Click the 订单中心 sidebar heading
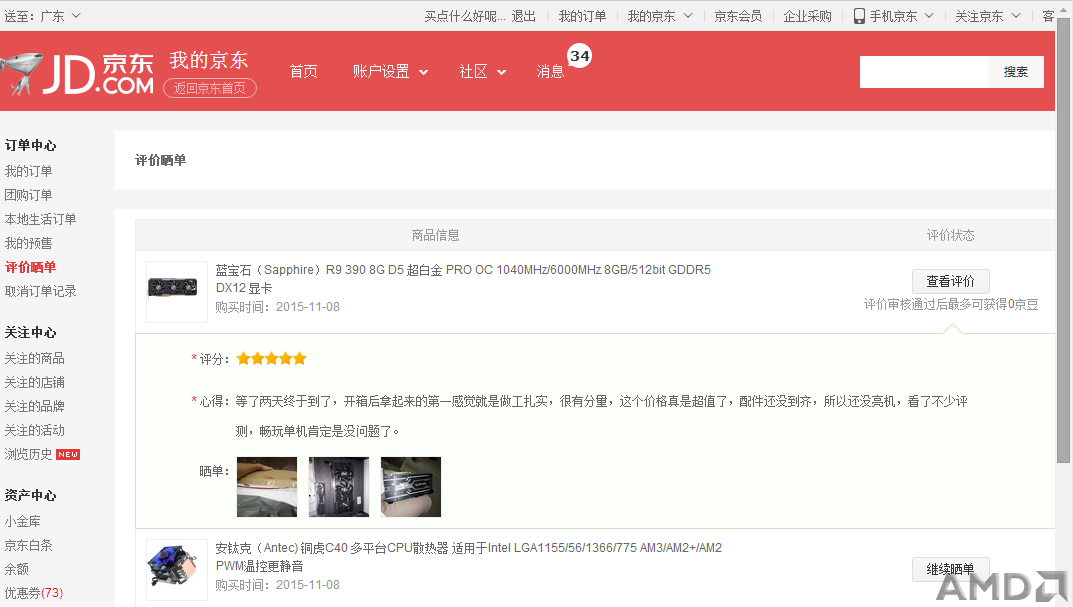1073x607 pixels. click(x=30, y=145)
